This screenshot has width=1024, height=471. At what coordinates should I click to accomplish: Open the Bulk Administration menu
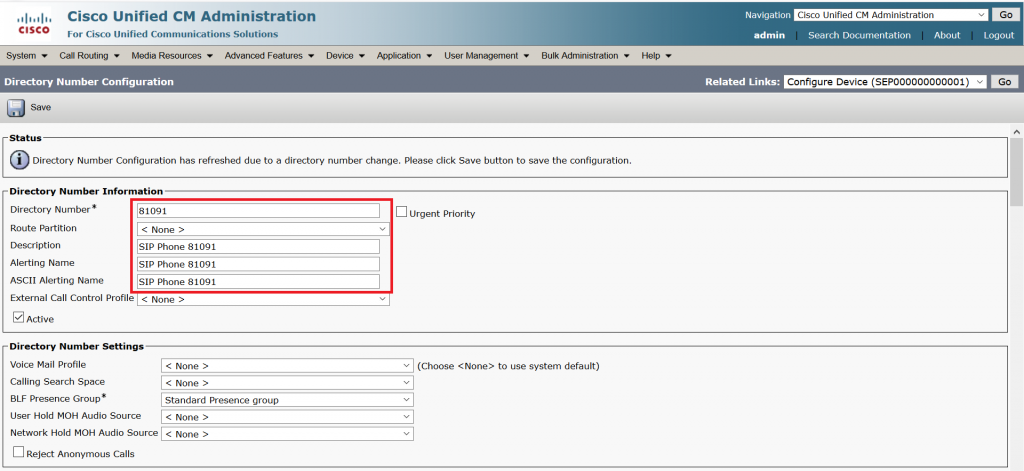pos(587,56)
